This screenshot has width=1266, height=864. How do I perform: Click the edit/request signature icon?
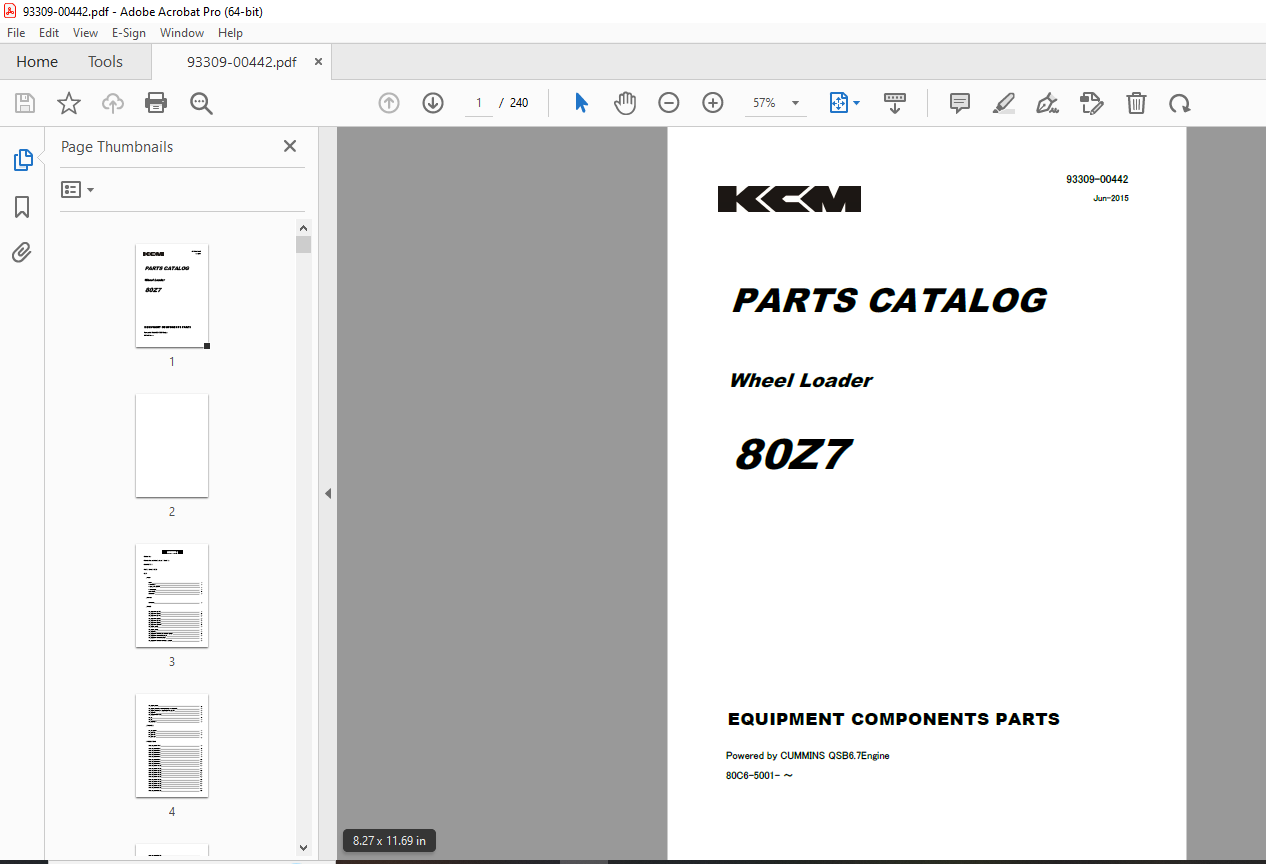[1091, 103]
